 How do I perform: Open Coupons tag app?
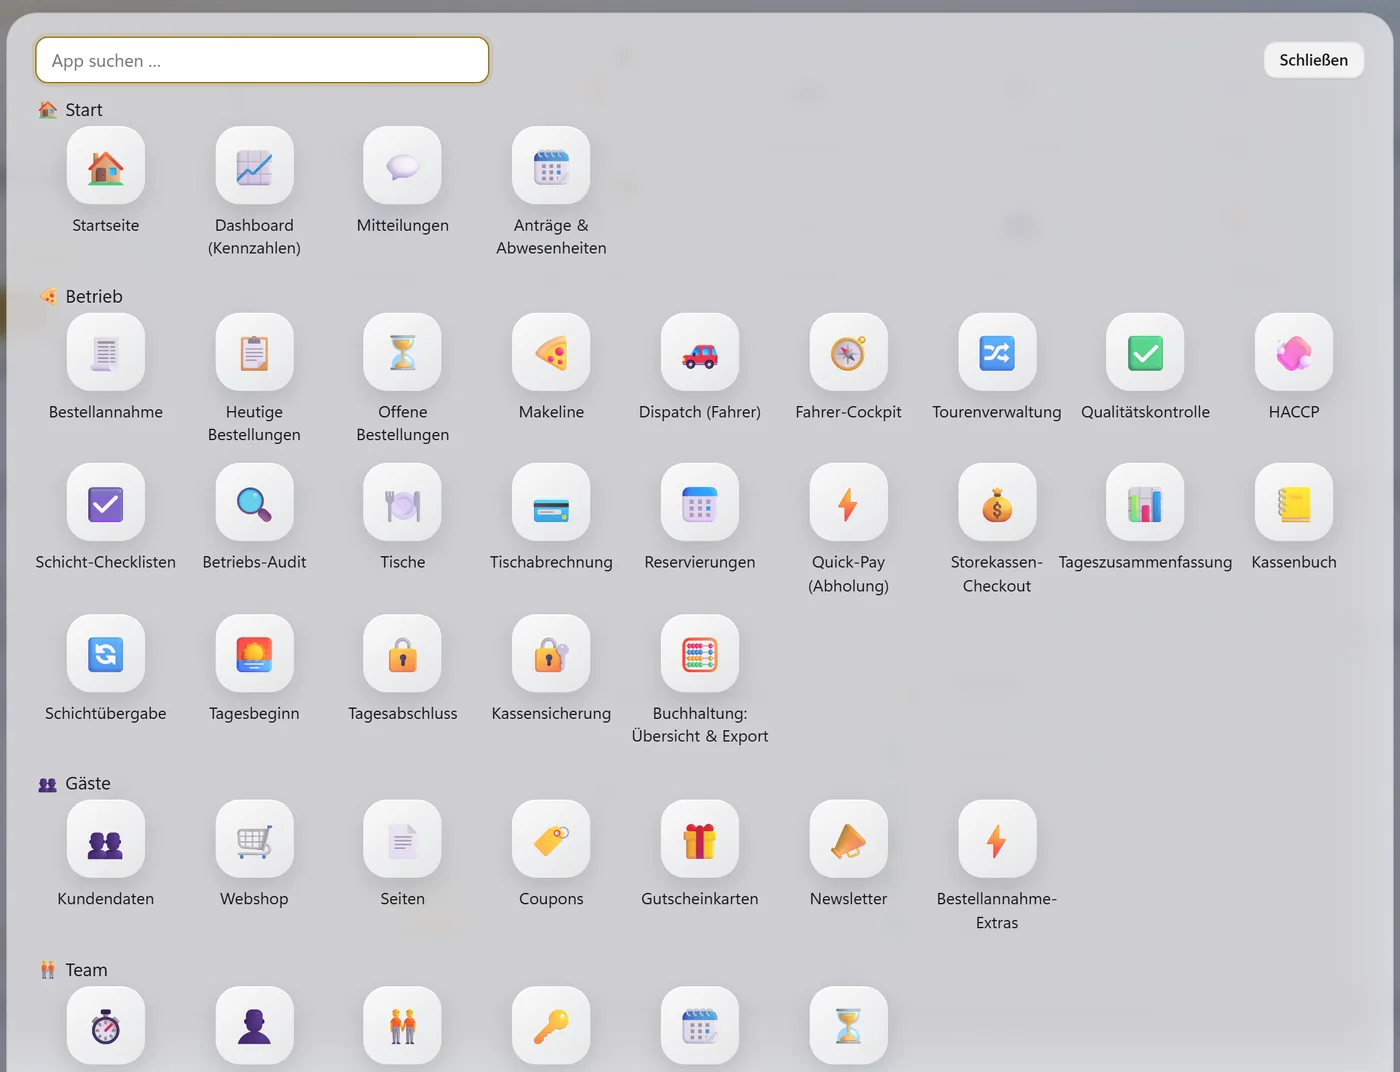coord(551,840)
